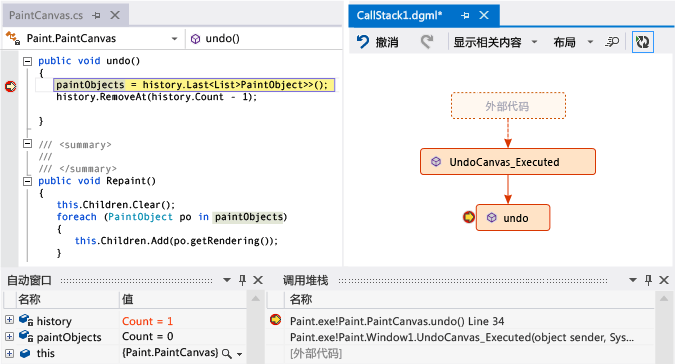Click the paintObjects field icon
Image resolution: width=675 pixels, height=364 pixels.
(x=26, y=336)
